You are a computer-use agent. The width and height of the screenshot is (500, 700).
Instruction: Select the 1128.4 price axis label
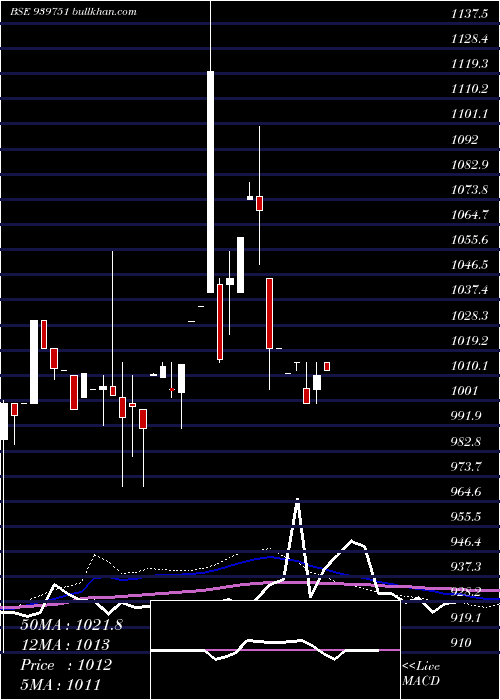click(469, 39)
